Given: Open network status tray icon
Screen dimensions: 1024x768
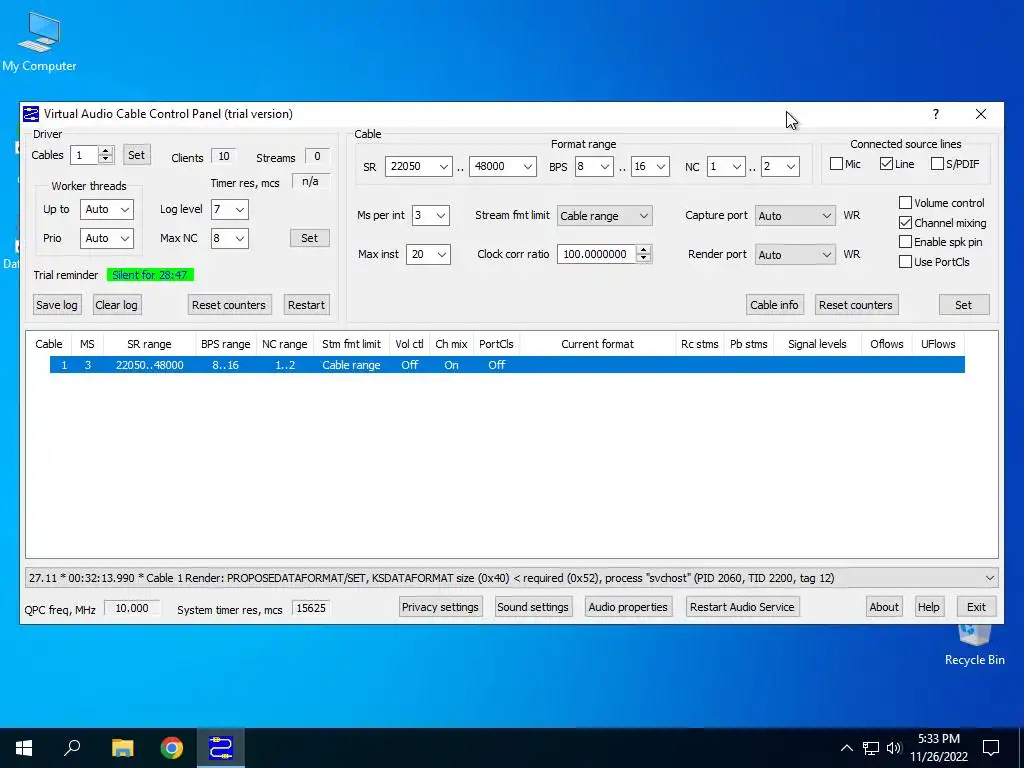Looking at the screenshot, I should pos(871,748).
